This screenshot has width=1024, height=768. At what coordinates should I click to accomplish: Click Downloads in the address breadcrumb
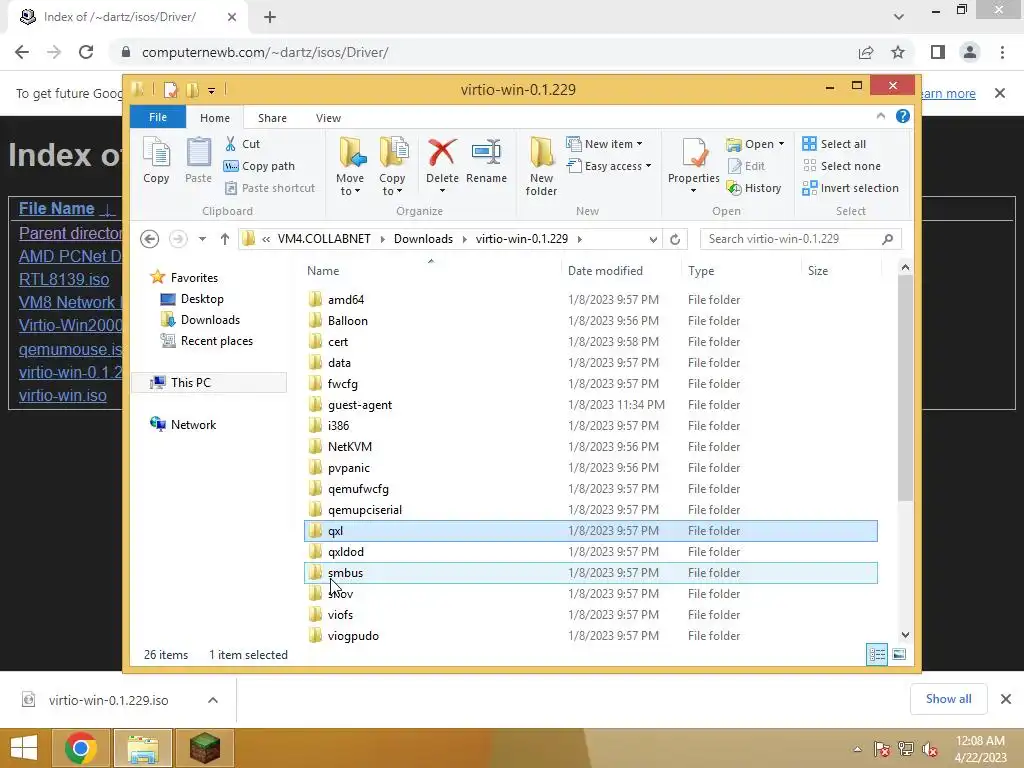423,239
